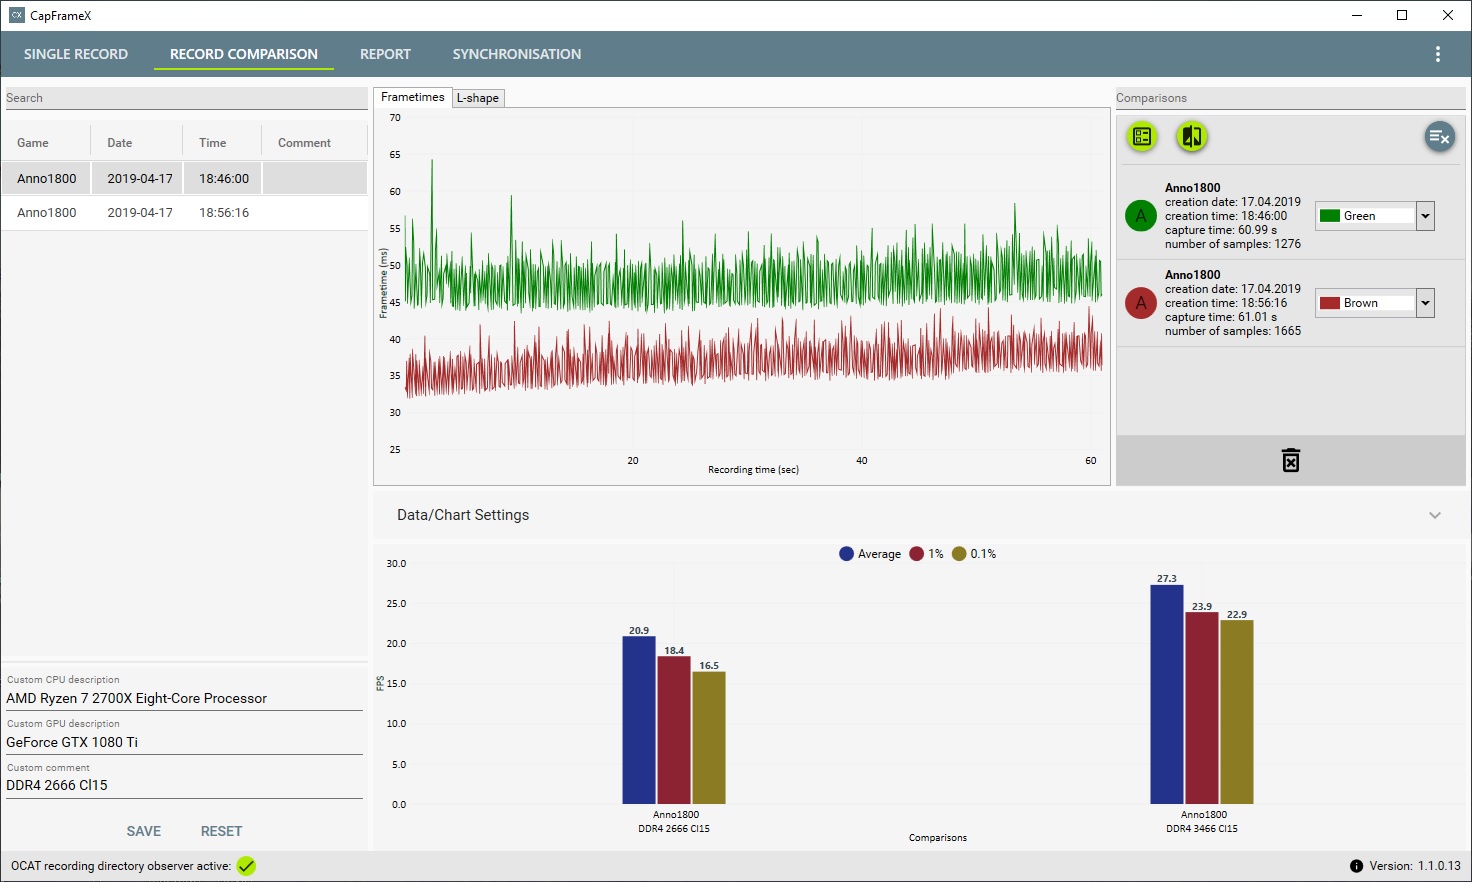
Task: Click the blue remove-all-comparisons icon
Action: click(1439, 137)
